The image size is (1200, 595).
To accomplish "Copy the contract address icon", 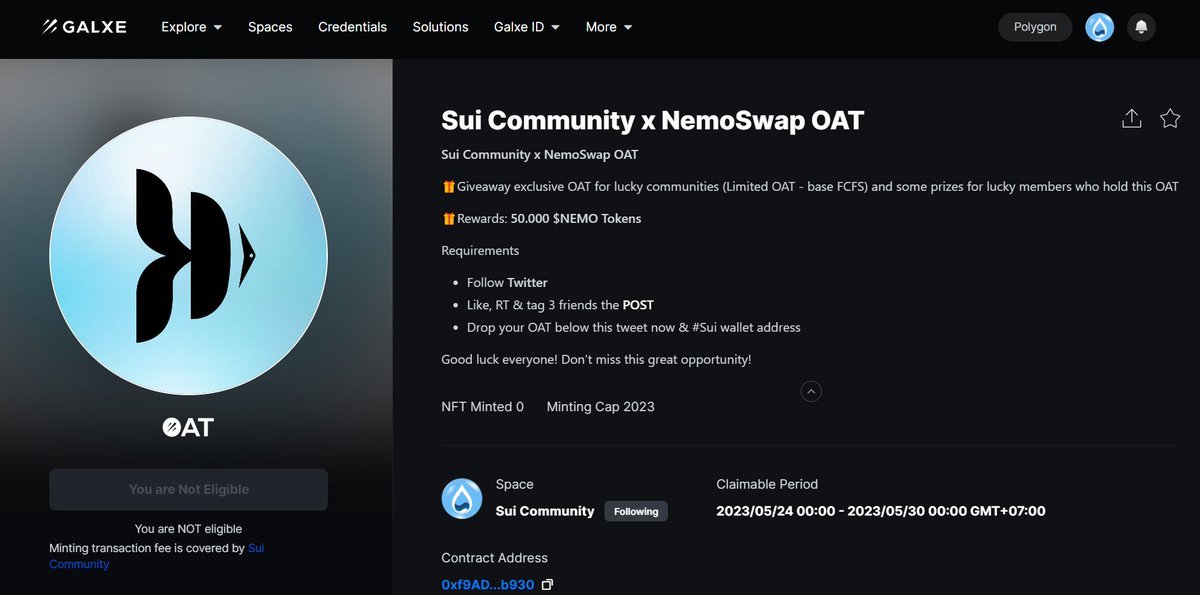I will (x=547, y=584).
